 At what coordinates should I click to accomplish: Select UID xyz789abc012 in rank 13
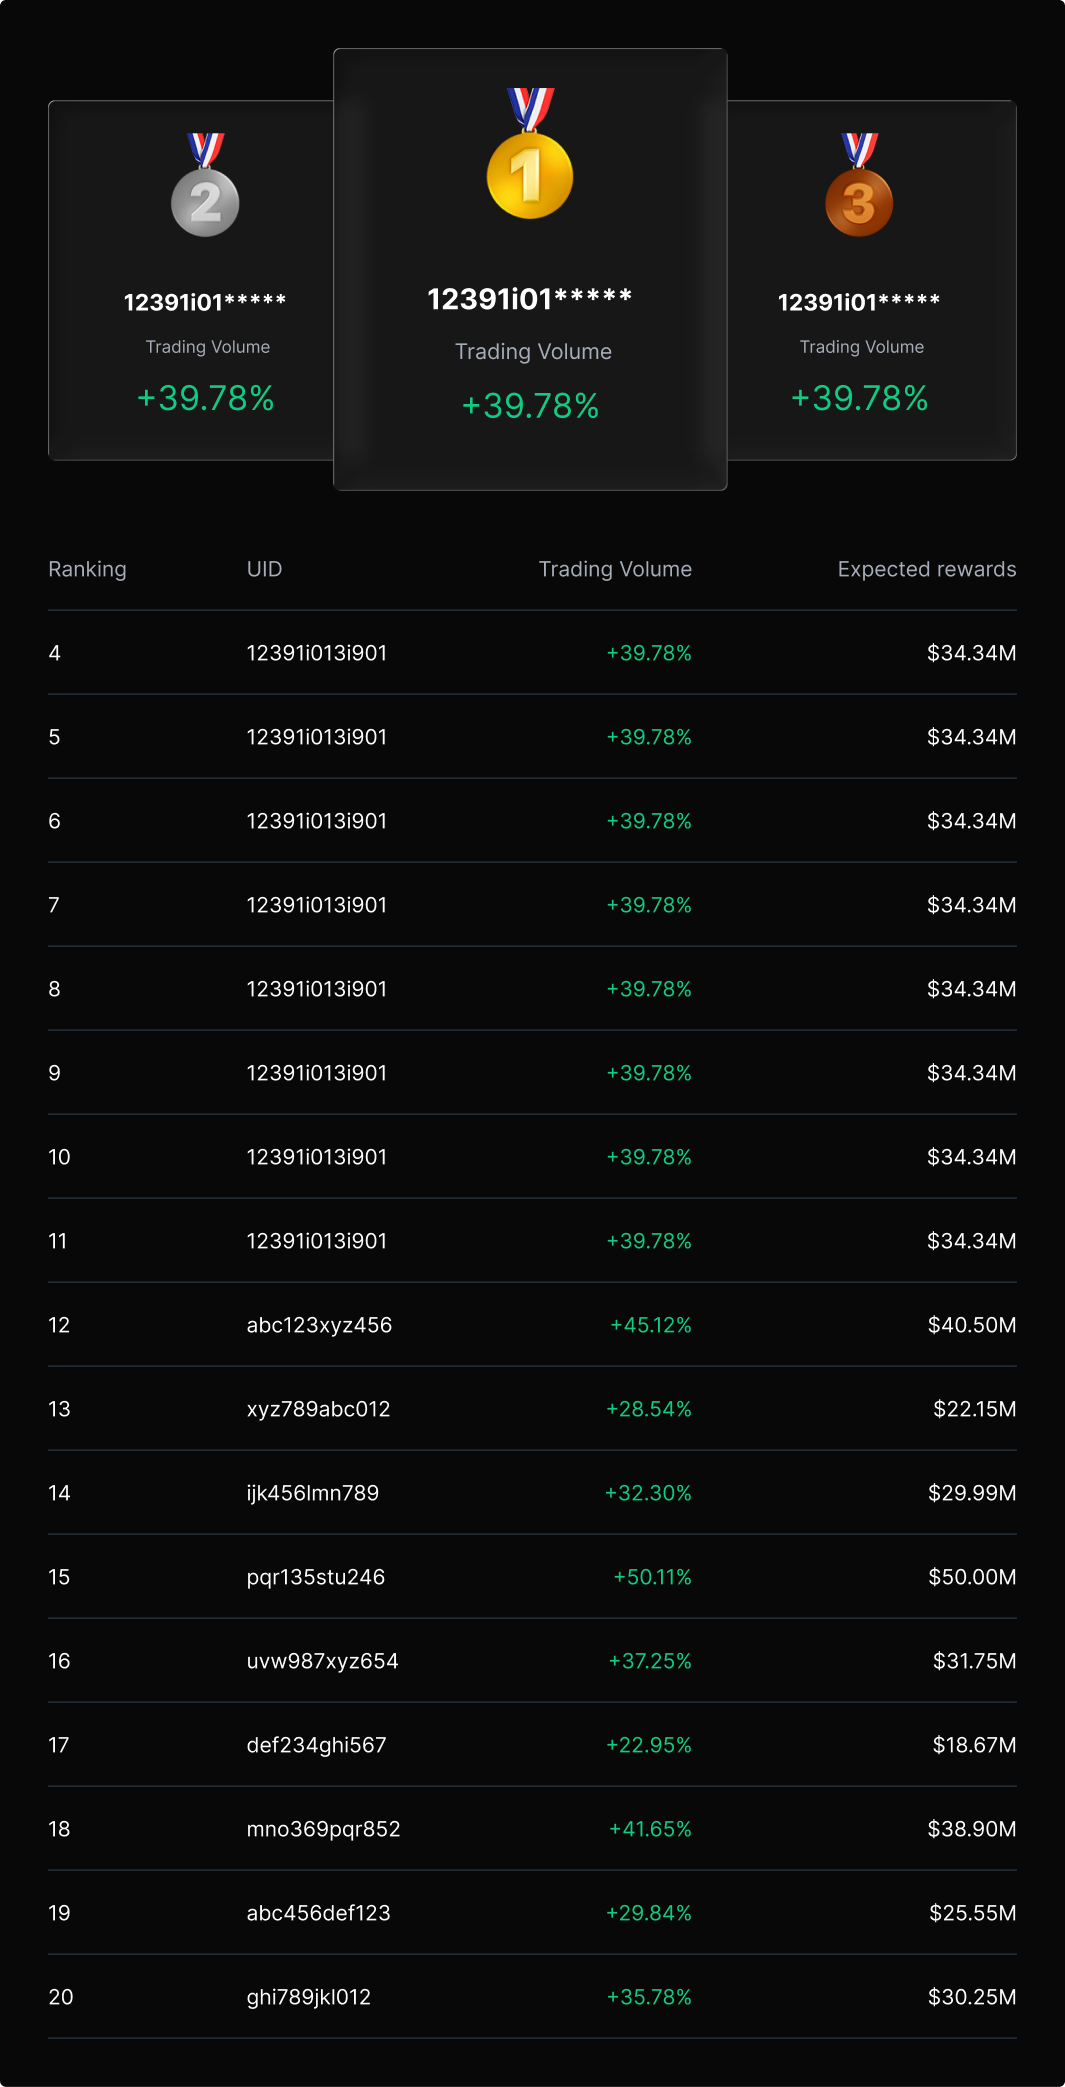[x=318, y=1409]
